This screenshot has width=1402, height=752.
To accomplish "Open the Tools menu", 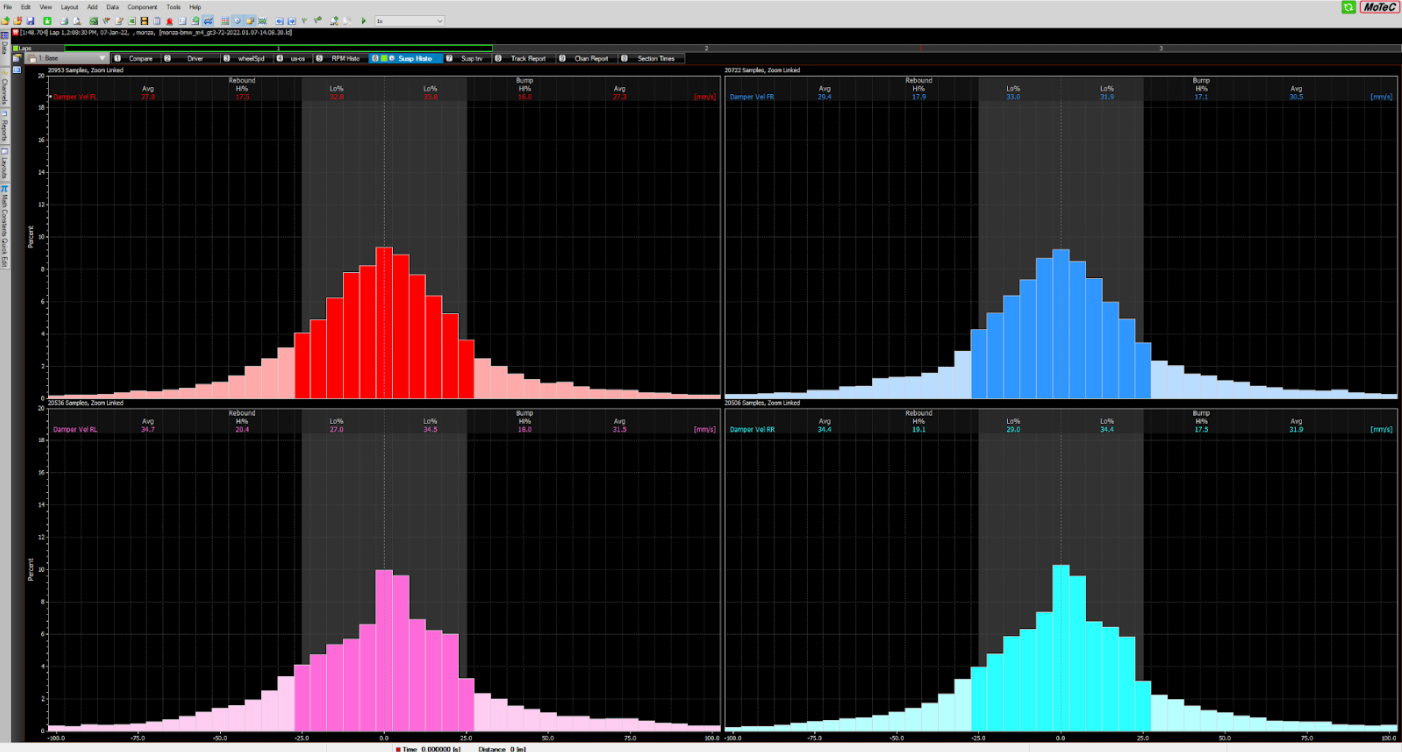I will coord(174,7).
